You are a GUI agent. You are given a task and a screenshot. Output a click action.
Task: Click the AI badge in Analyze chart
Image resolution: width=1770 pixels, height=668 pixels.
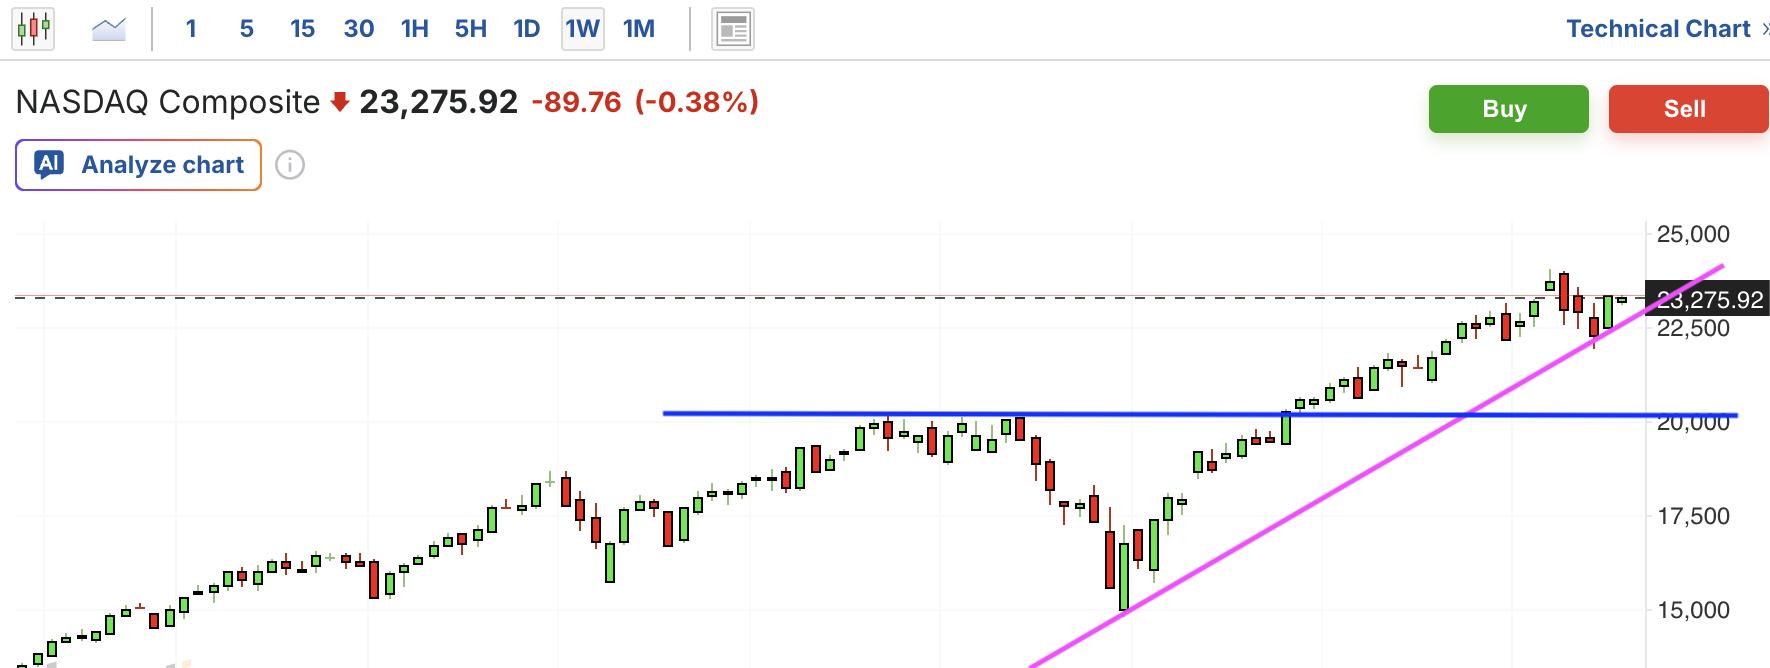(x=49, y=164)
